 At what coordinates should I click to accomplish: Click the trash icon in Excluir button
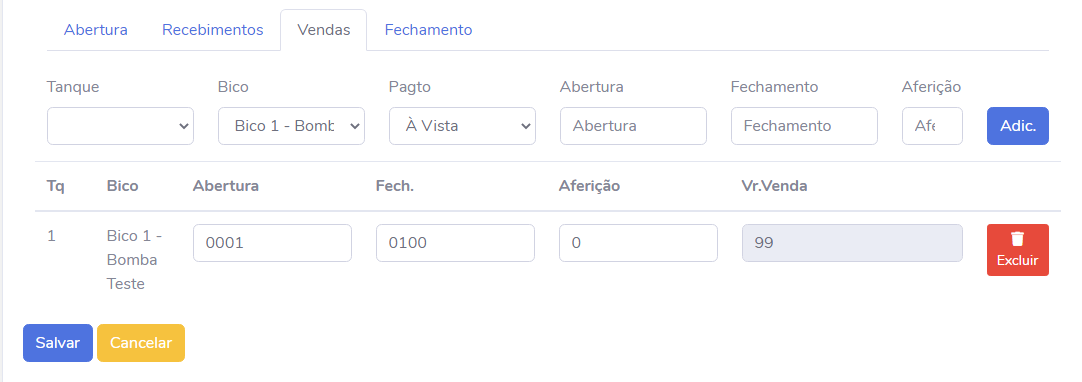pyautogui.click(x=1017, y=239)
